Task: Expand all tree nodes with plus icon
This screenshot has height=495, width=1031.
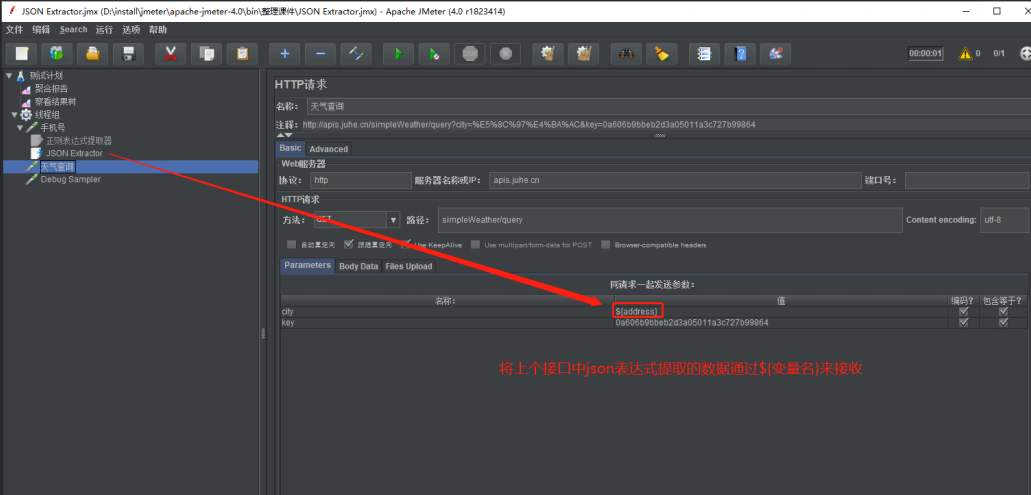Action: (285, 54)
